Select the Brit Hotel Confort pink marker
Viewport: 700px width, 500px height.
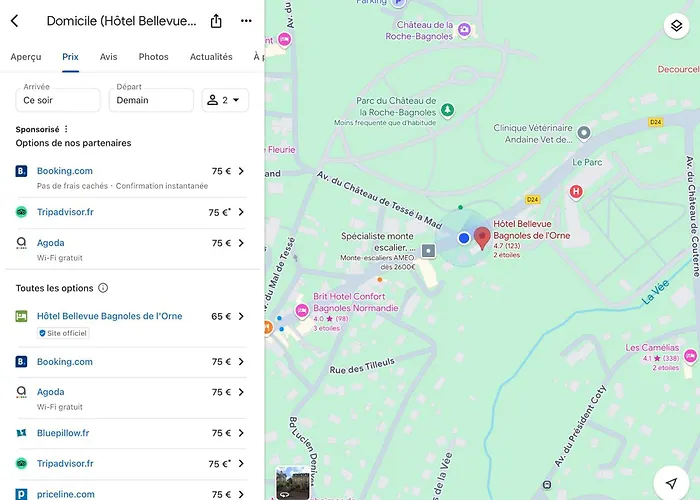302,311
